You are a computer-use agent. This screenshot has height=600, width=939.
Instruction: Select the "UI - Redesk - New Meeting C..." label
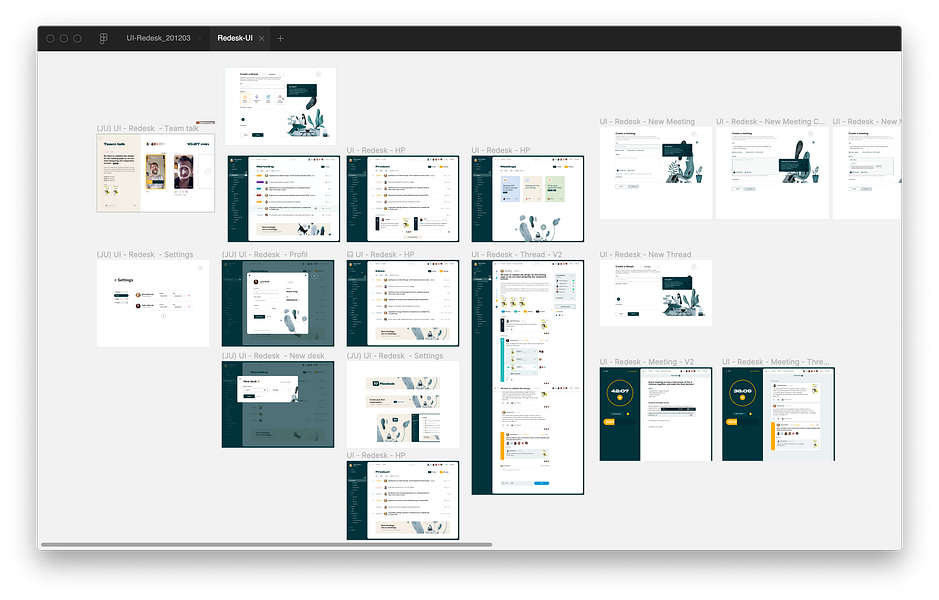coord(771,122)
